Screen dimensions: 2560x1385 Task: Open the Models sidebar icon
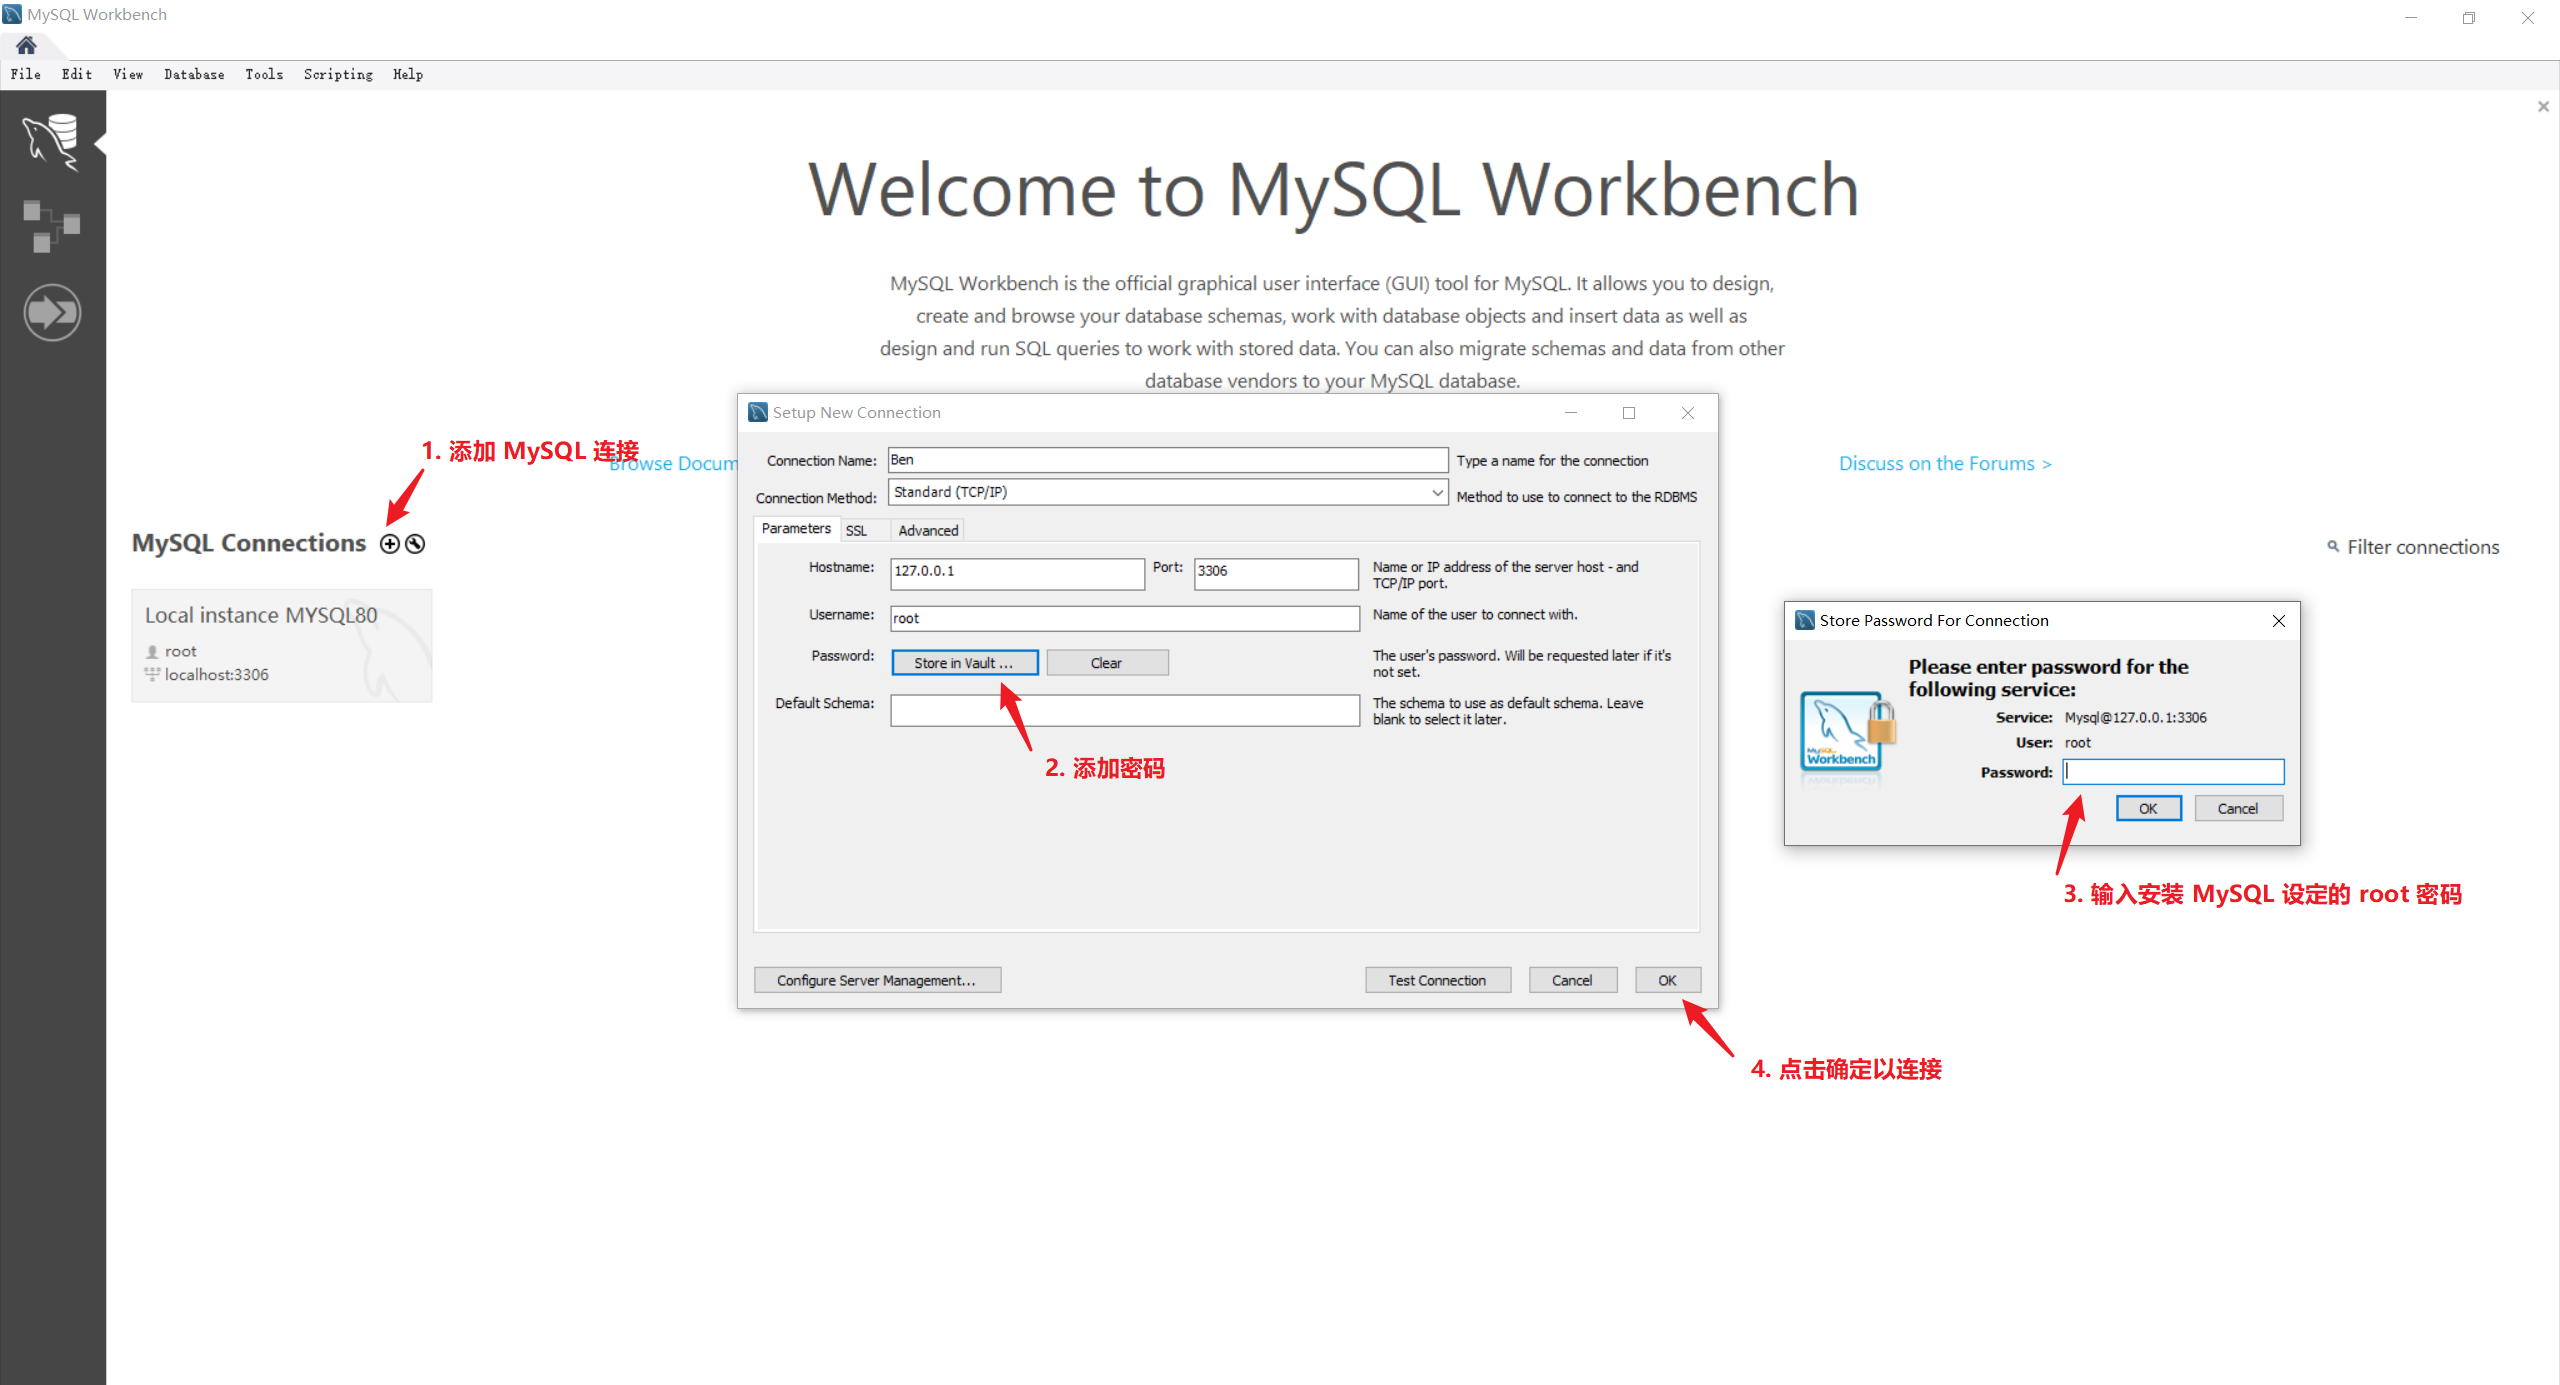(x=51, y=226)
